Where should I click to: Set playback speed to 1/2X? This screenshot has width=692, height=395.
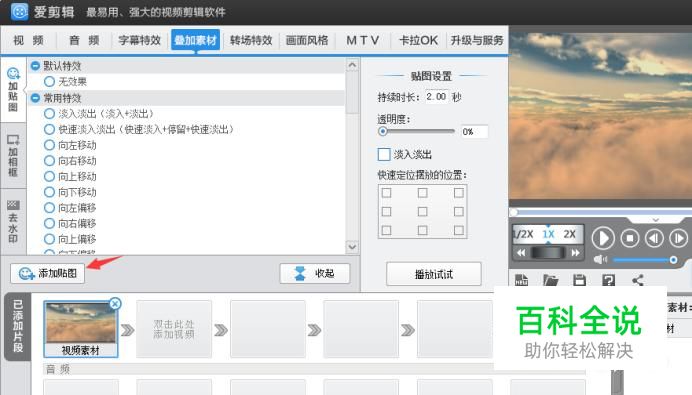pyautogui.click(x=523, y=234)
